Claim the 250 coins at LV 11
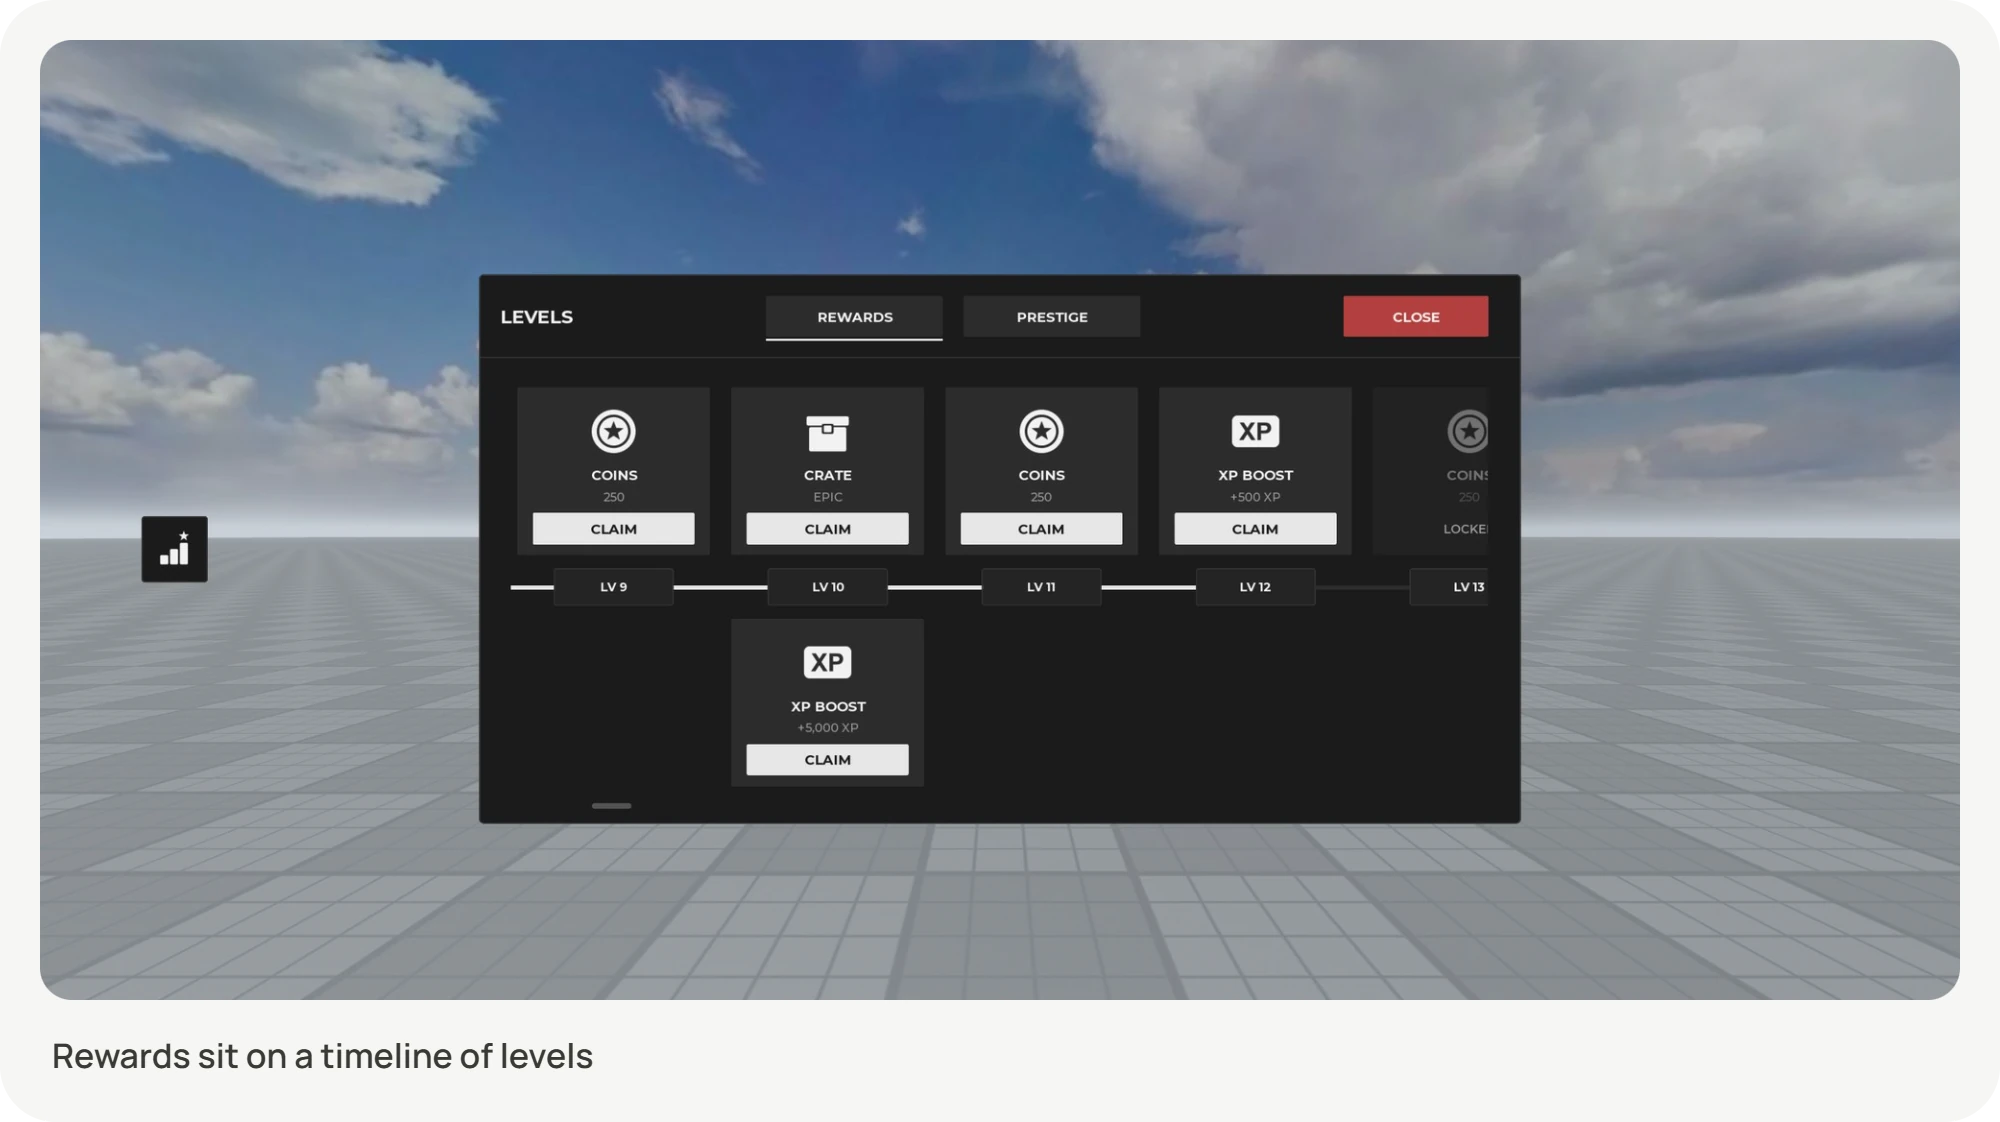 (x=1041, y=529)
